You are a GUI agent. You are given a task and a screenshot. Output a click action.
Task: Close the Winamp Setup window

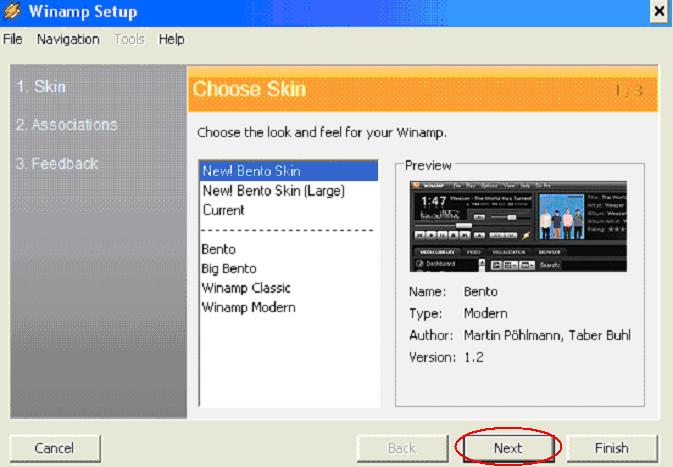pyautogui.click(x=659, y=12)
